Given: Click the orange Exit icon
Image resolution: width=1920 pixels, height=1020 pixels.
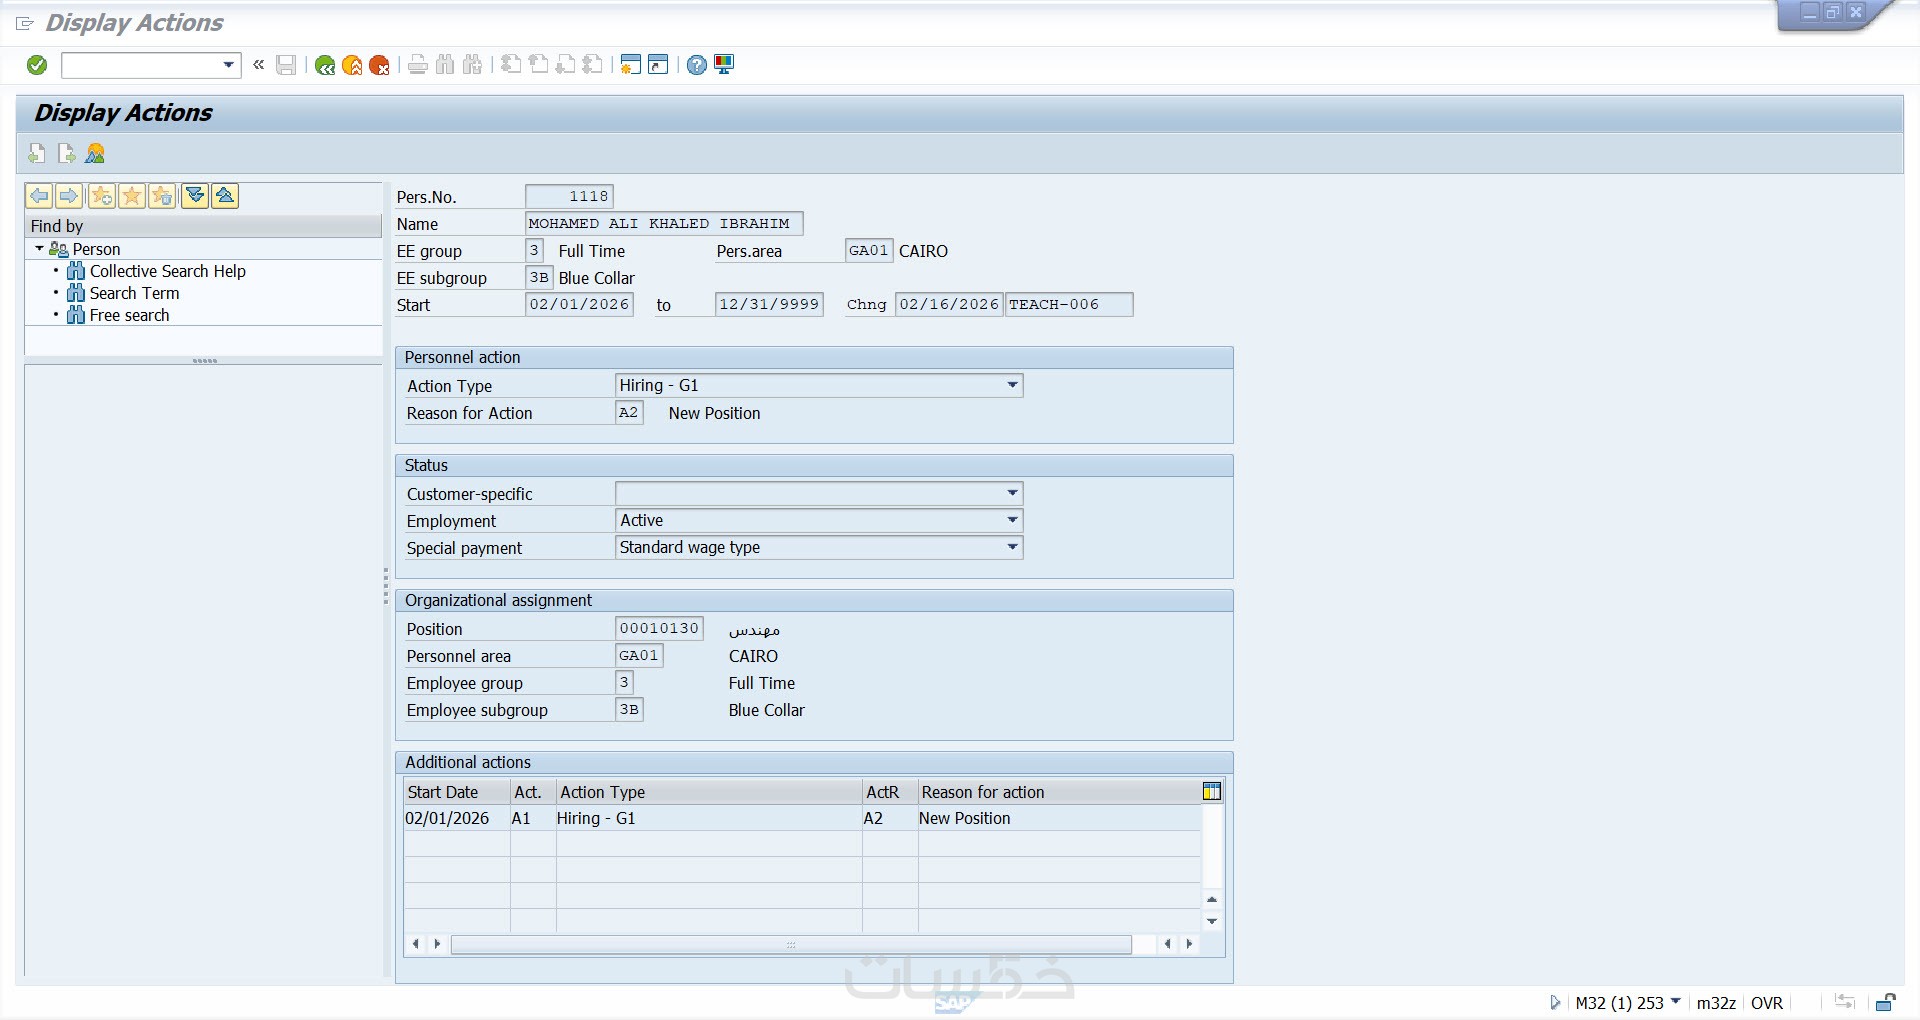Looking at the screenshot, I should (352, 65).
